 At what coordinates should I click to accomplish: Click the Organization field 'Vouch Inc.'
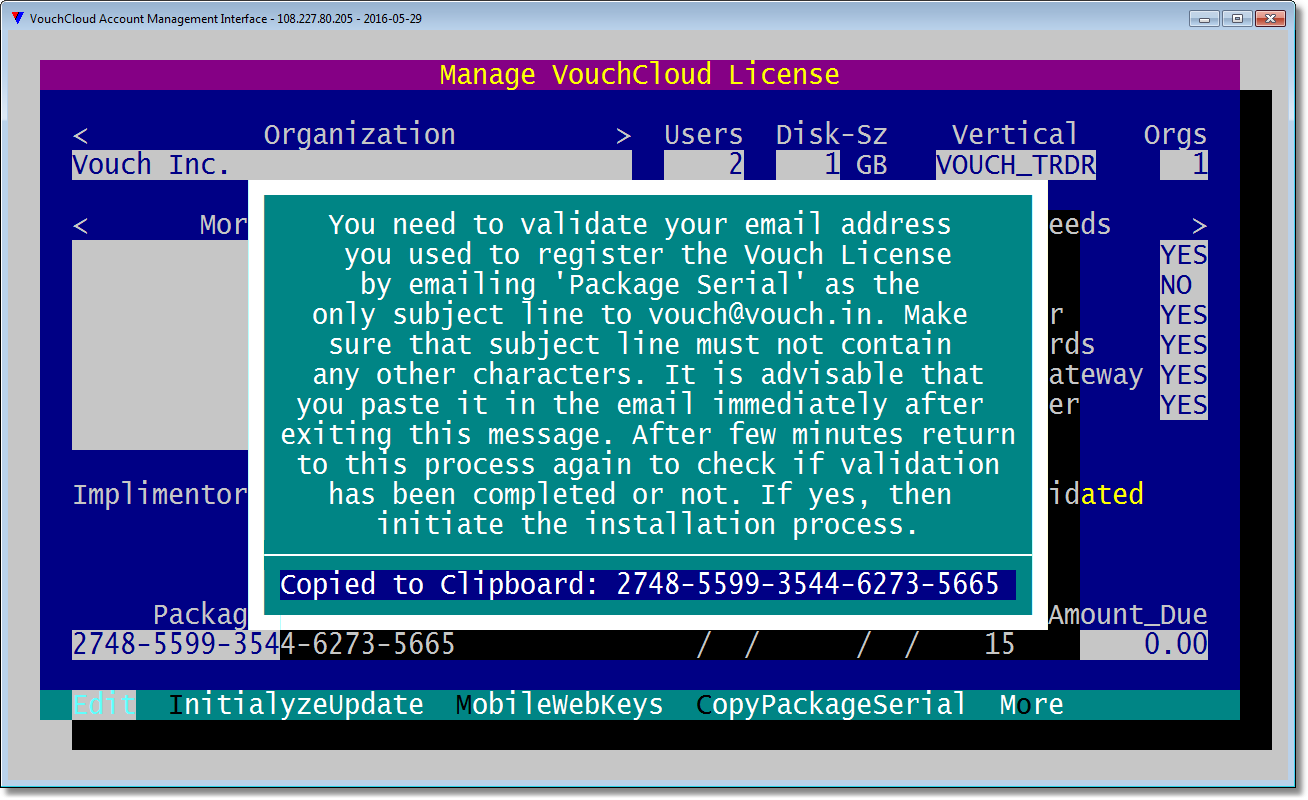352,165
